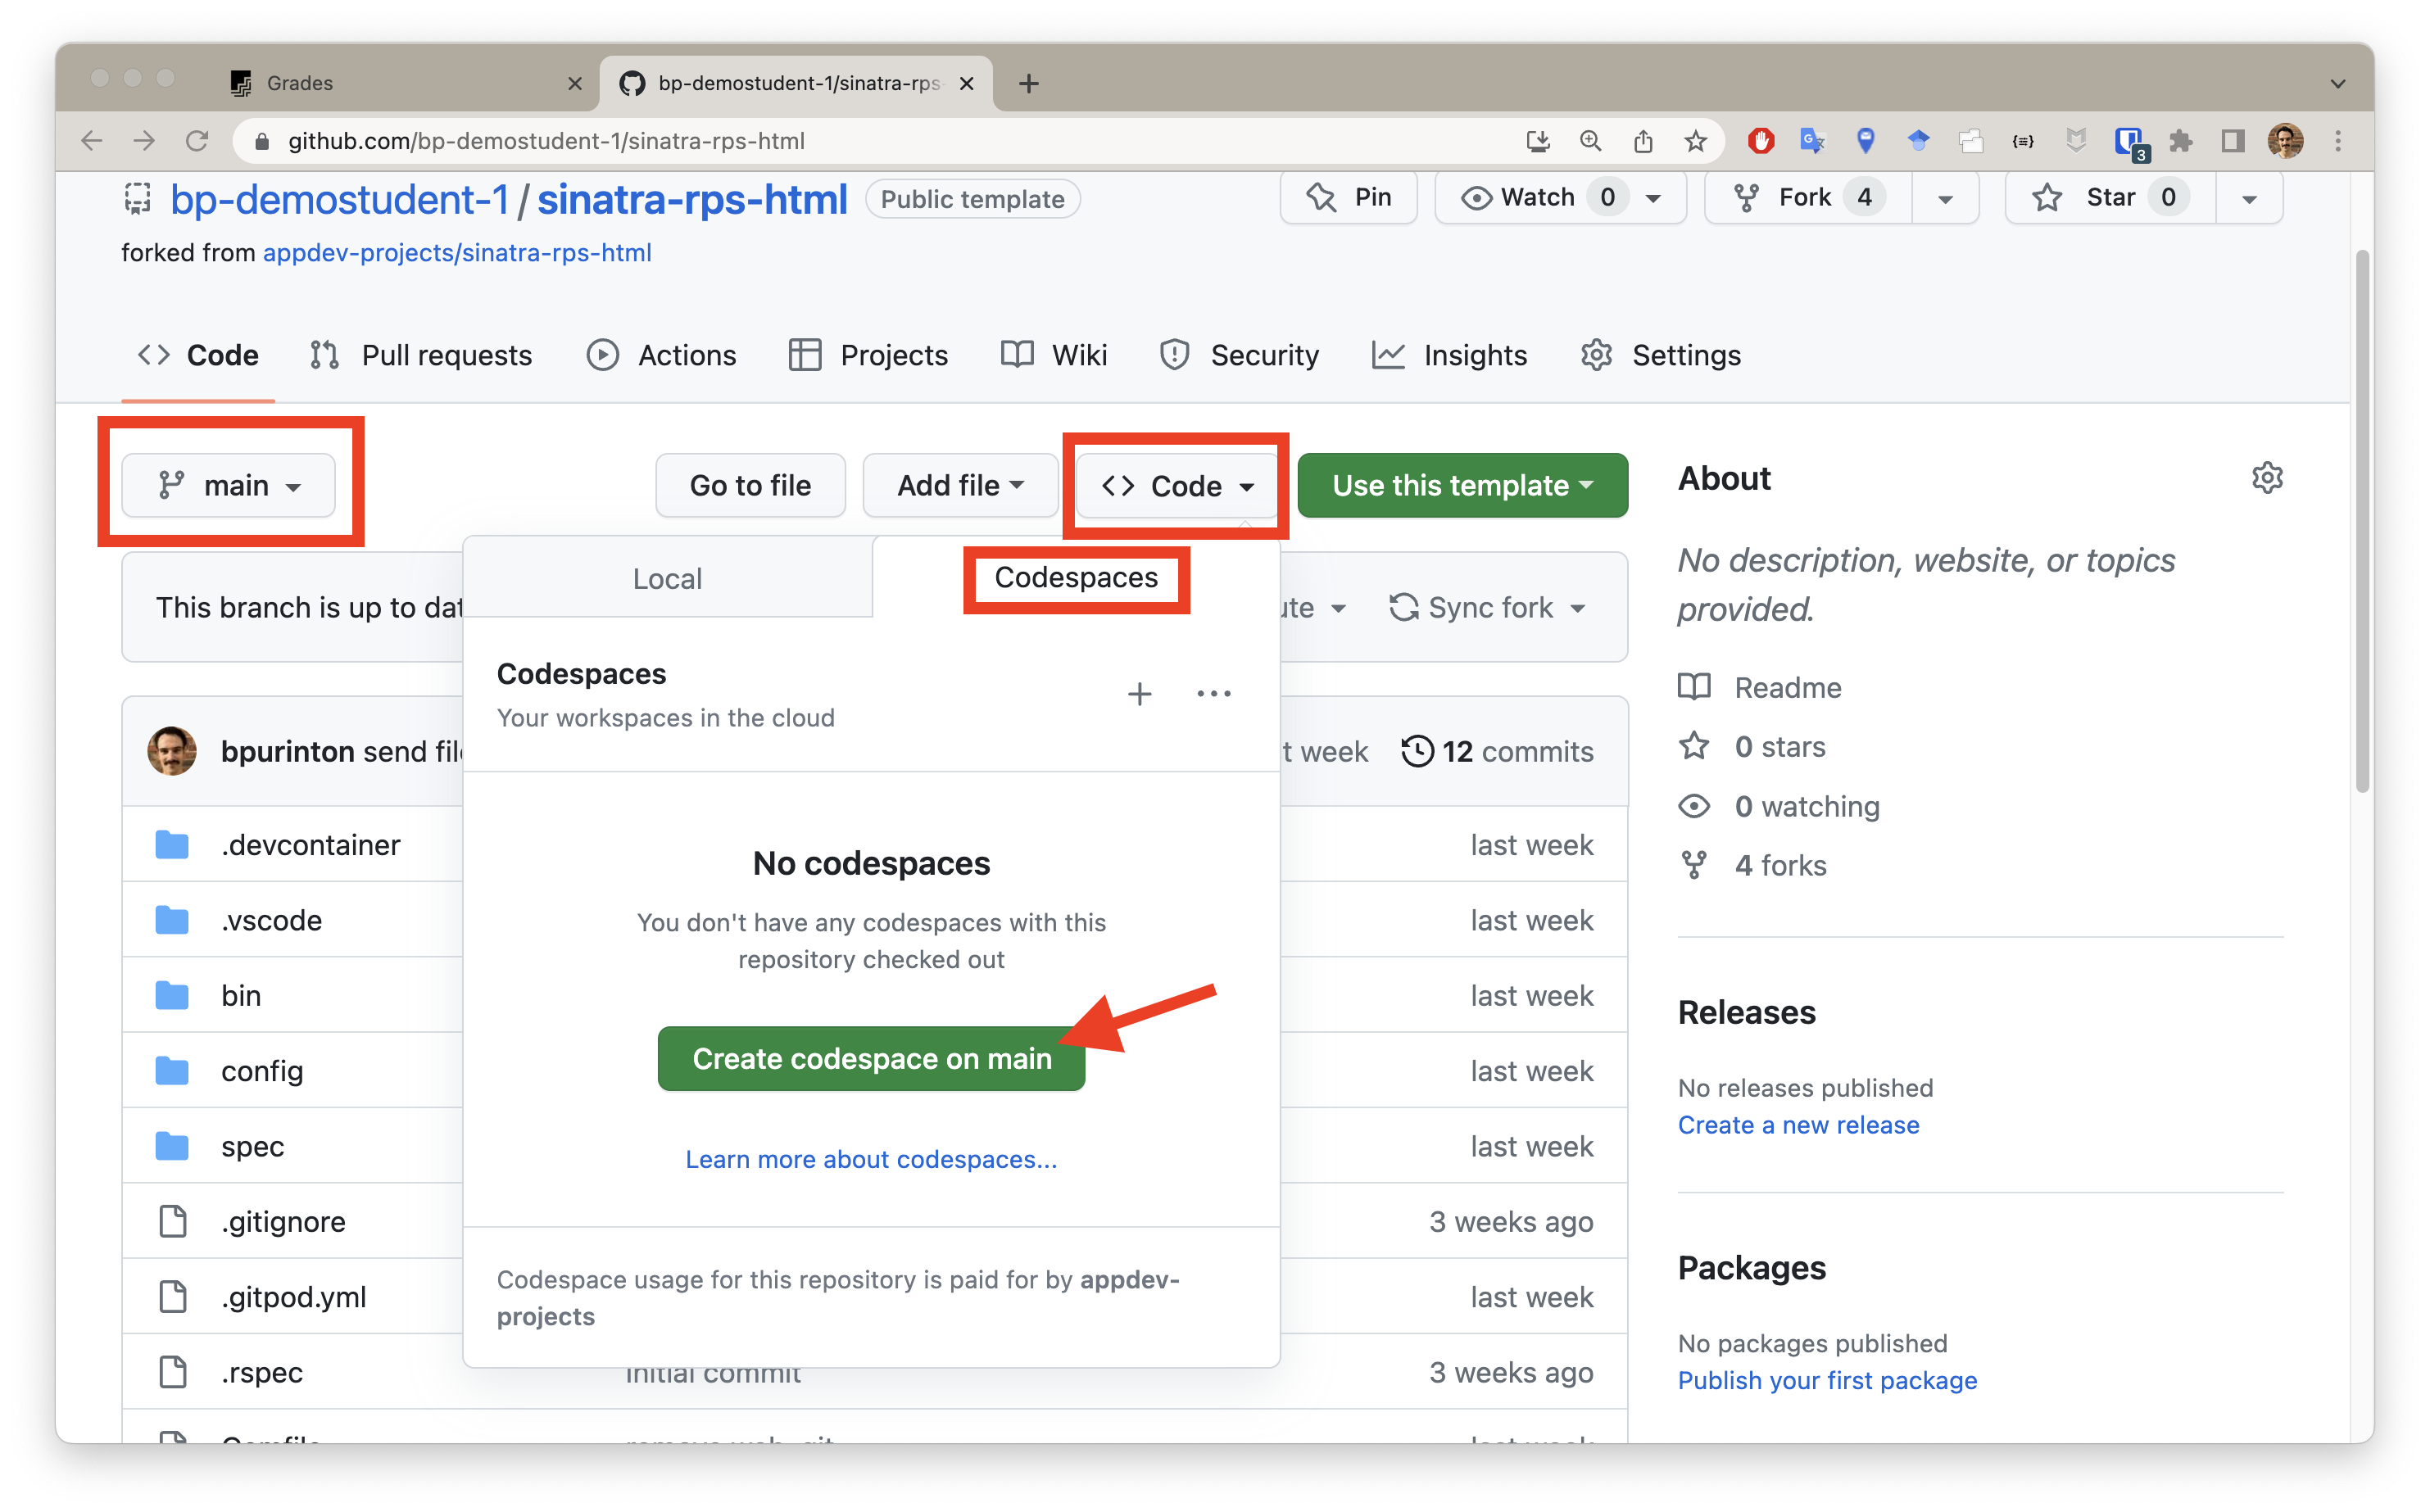The width and height of the screenshot is (2430, 1512).
Task: Click the browser reload page icon
Action: click(x=197, y=141)
